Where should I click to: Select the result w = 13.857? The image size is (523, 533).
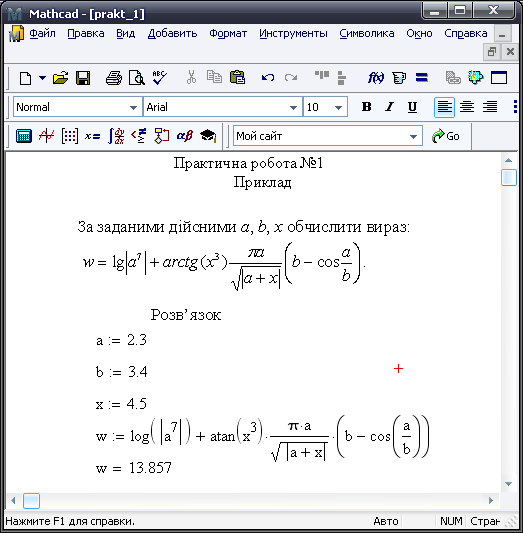(134, 468)
